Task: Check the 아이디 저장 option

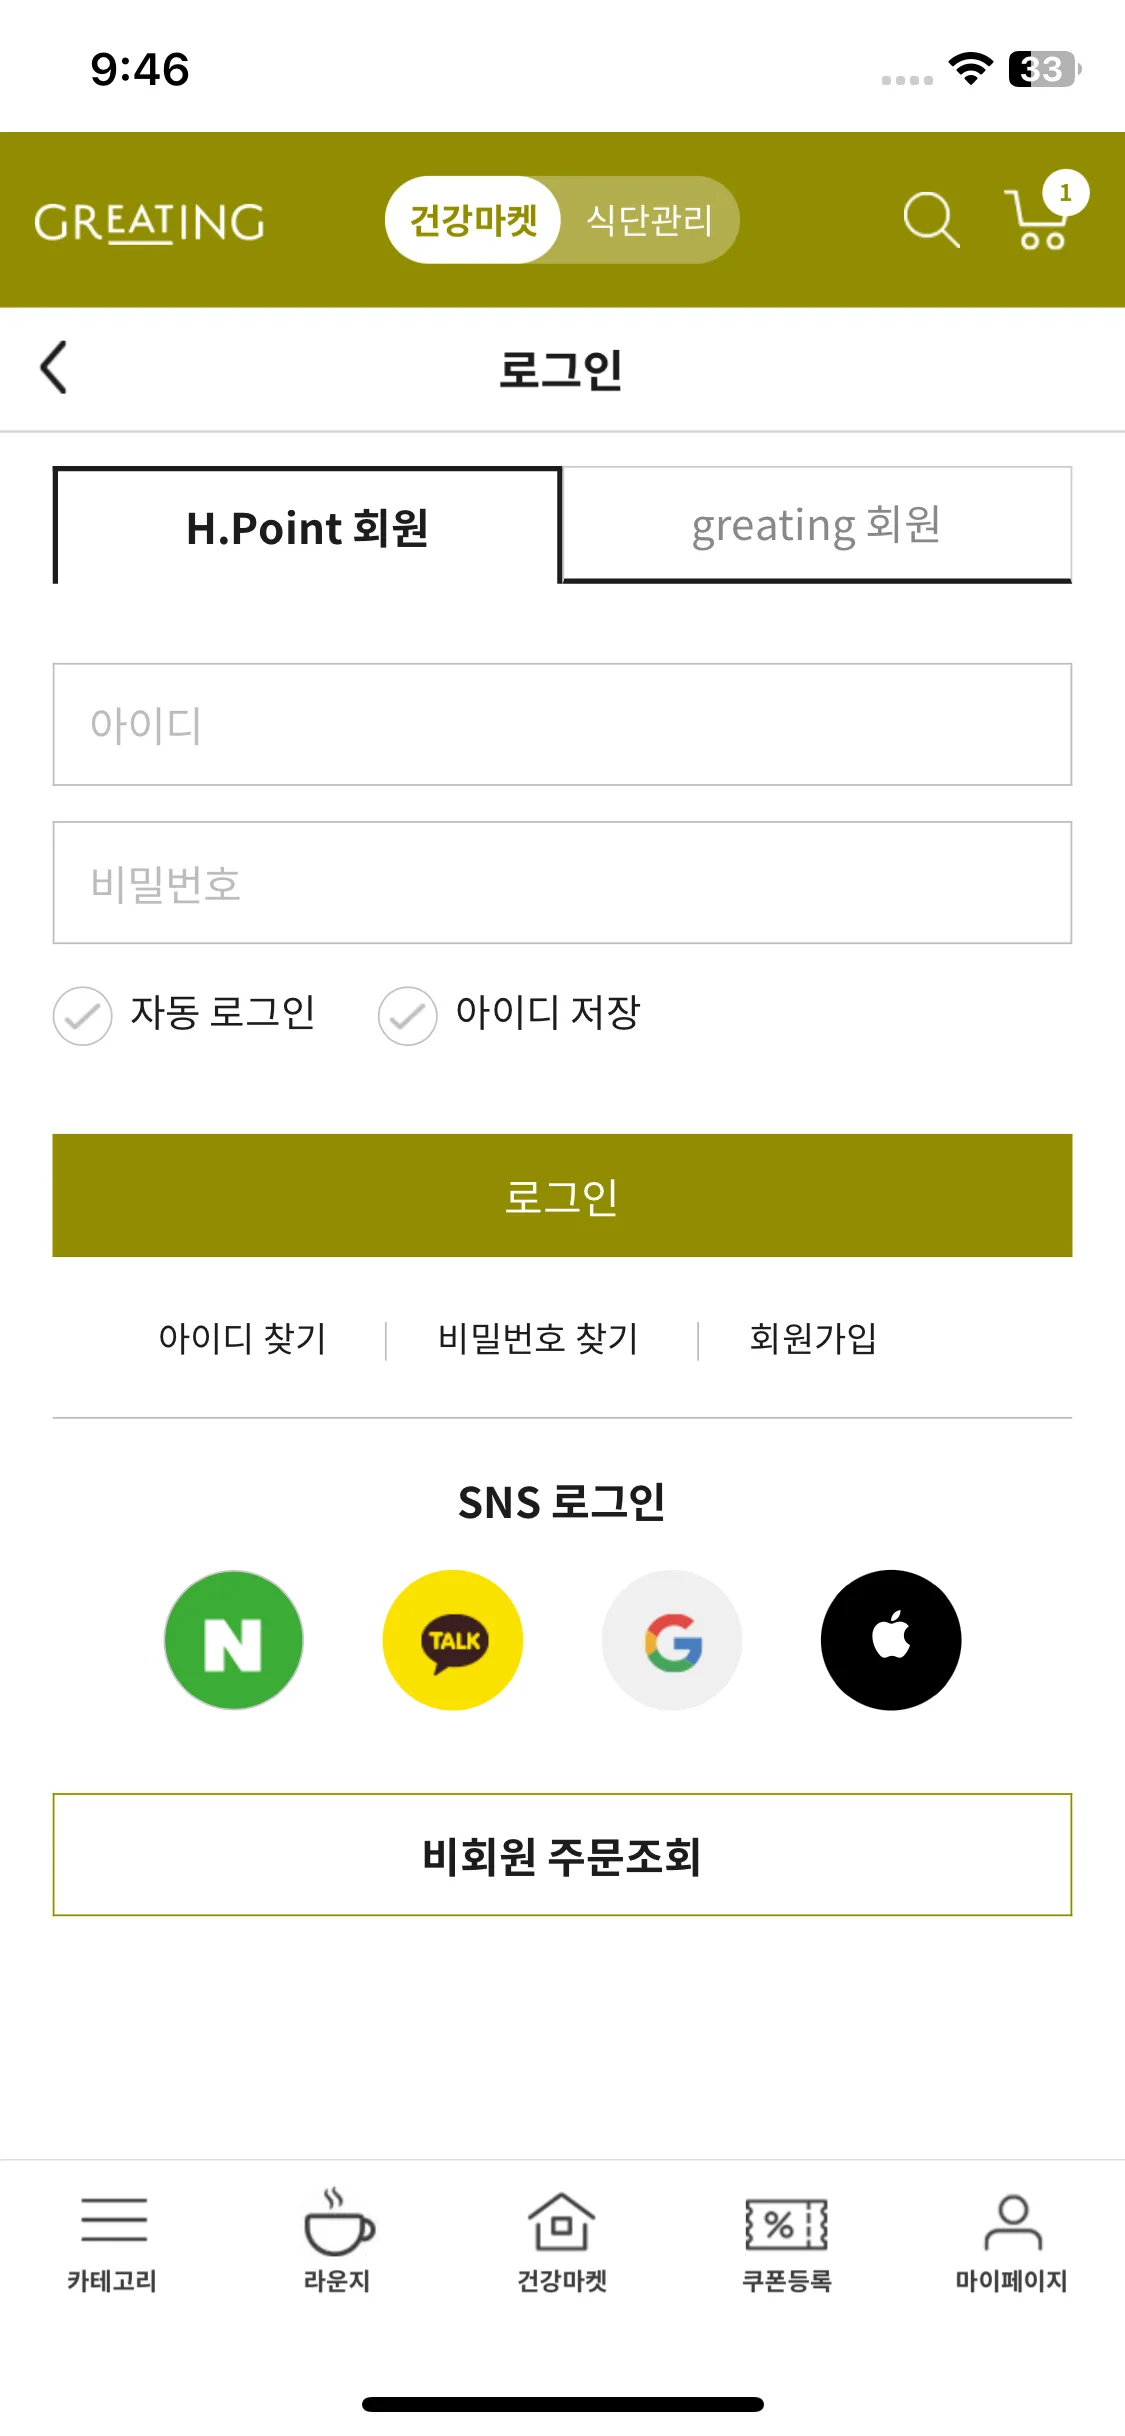Action: pyautogui.click(x=408, y=1016)
